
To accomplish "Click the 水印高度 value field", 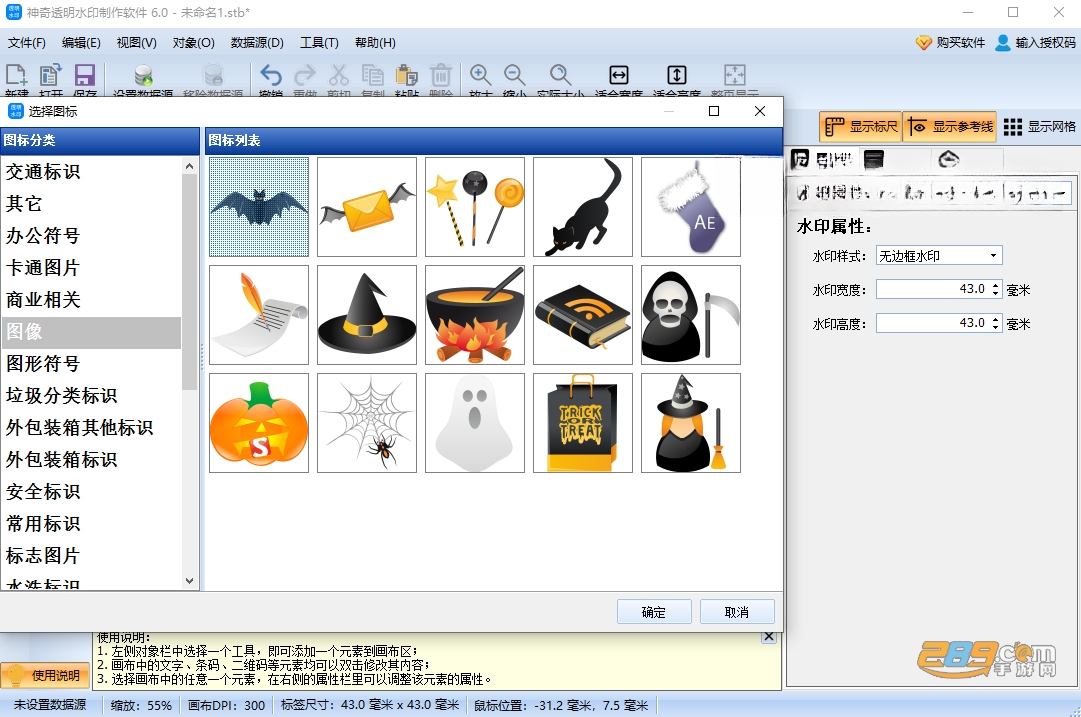I will click(x=933, y=323).
